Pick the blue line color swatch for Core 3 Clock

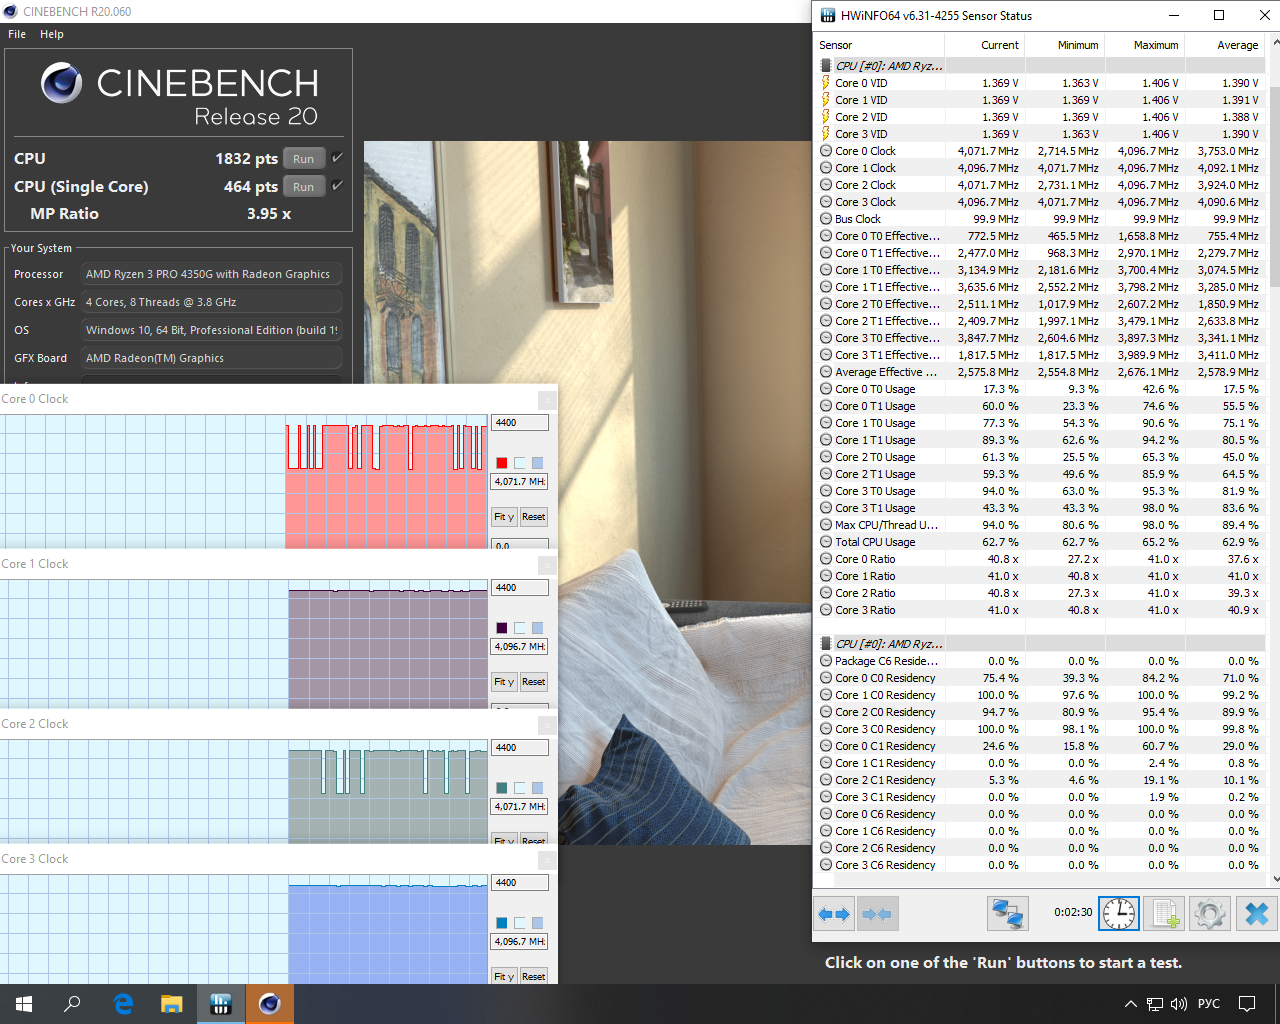coord(502,923)
